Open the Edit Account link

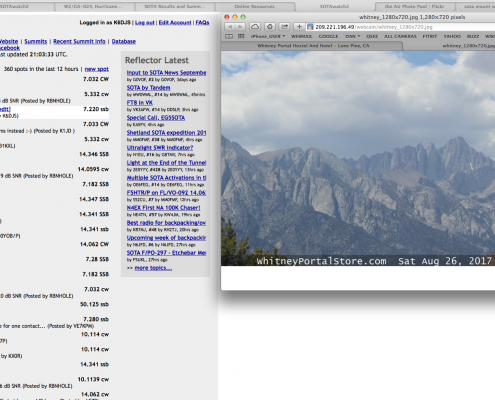pos(175,23)
